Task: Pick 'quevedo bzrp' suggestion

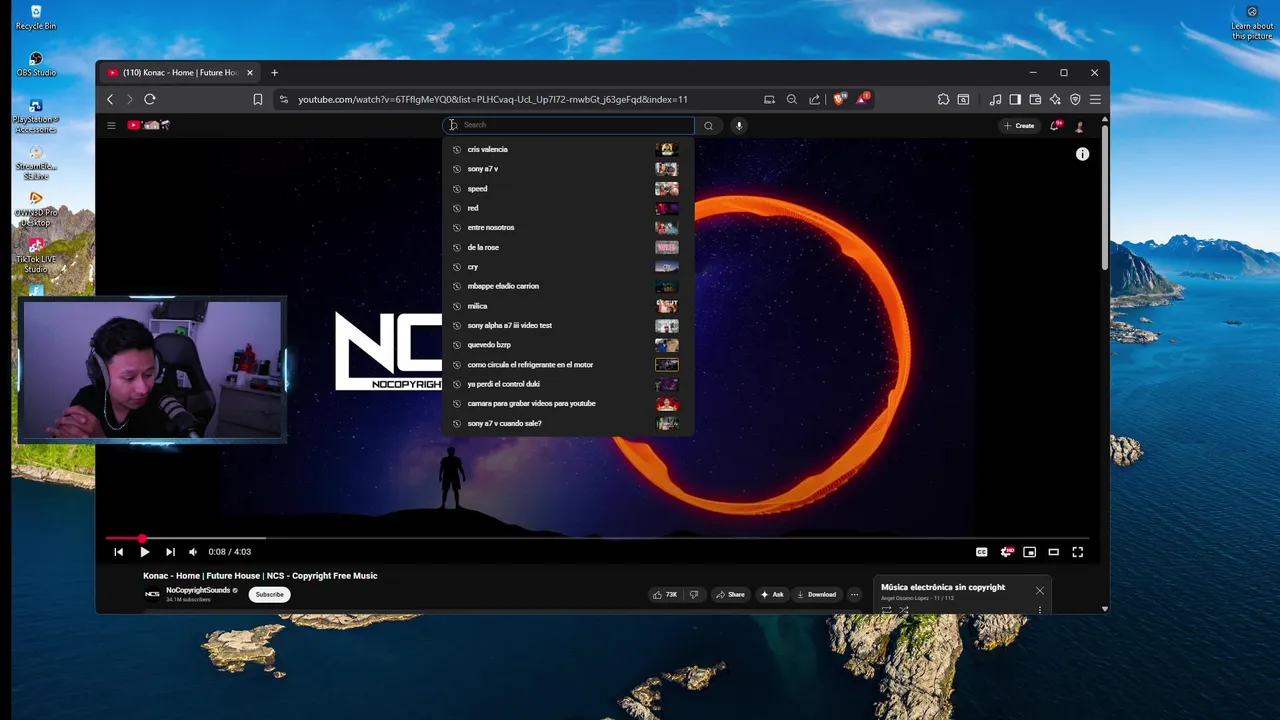Action: (x=568, y=345)
